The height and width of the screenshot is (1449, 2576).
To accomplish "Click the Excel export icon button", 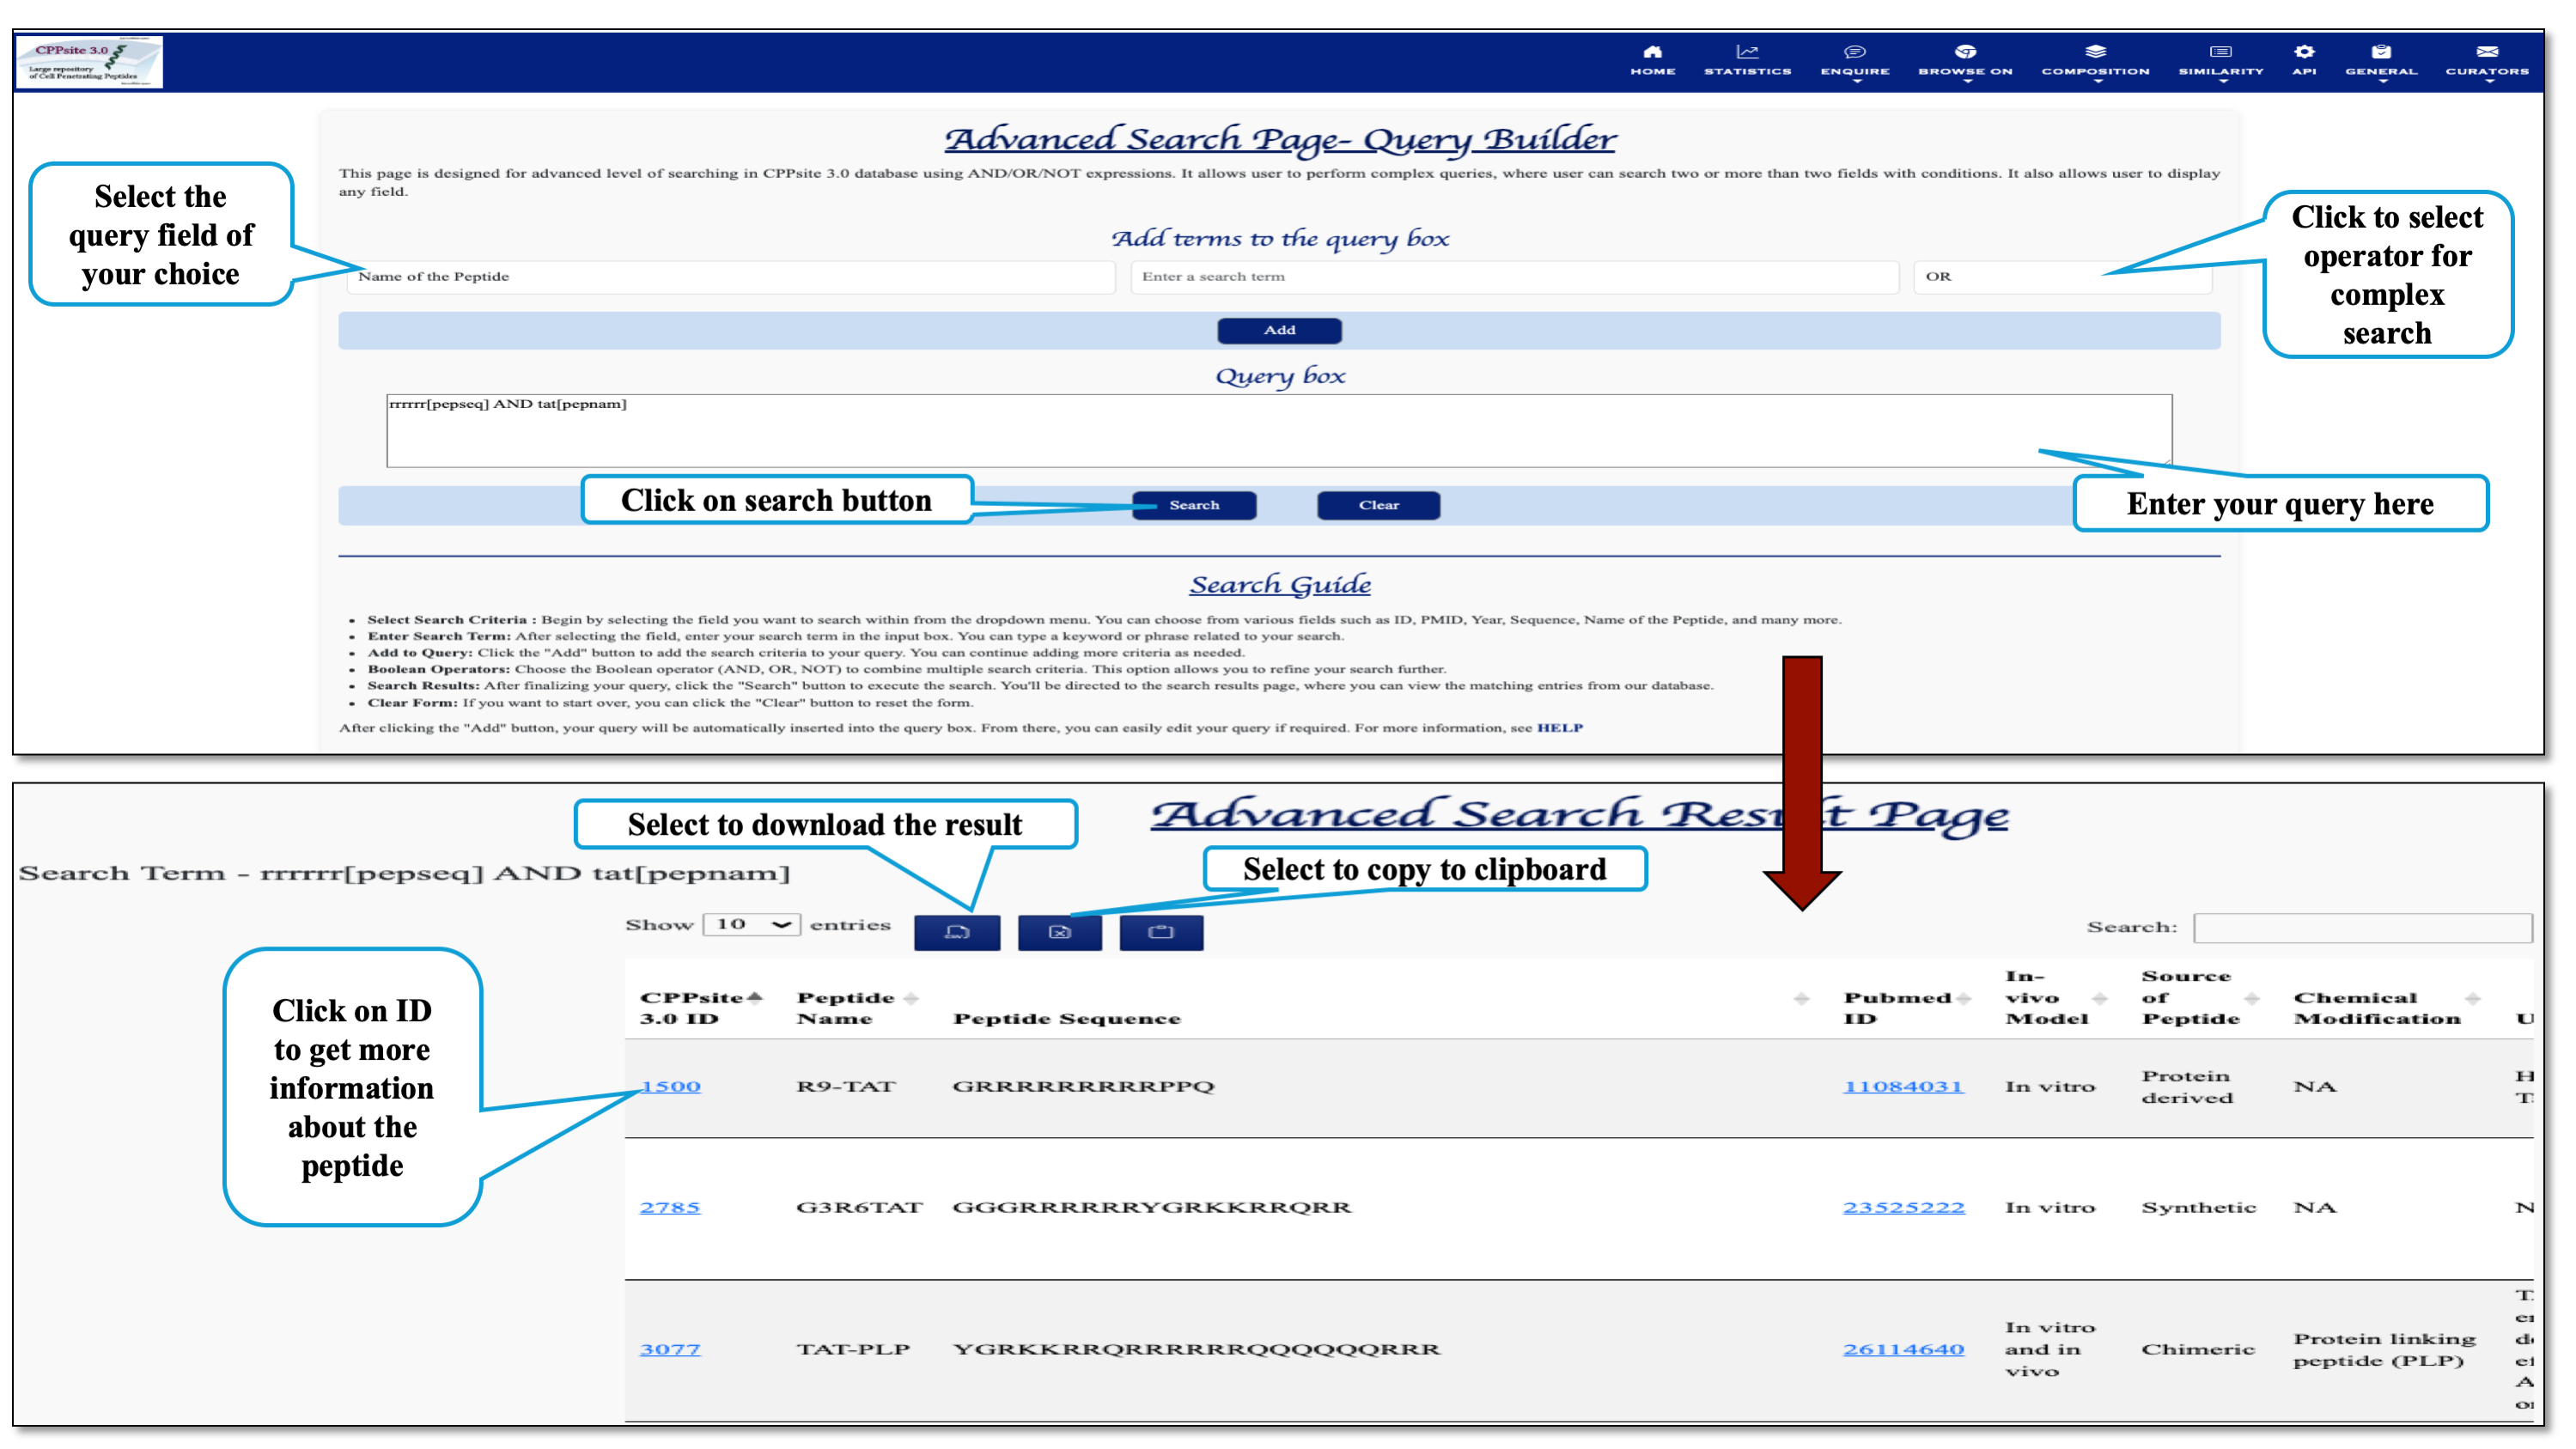I will point(1059,932).
